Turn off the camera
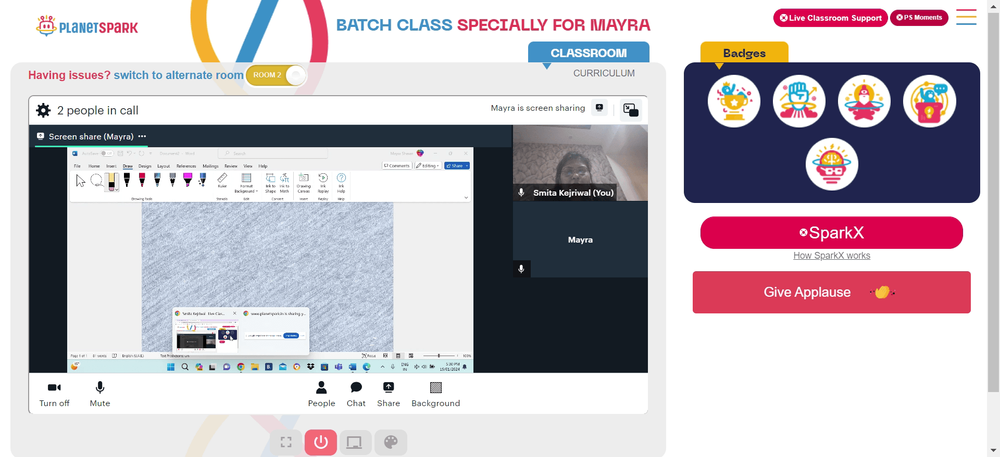Screen dimensions: 1000x457 click(54, 394)
